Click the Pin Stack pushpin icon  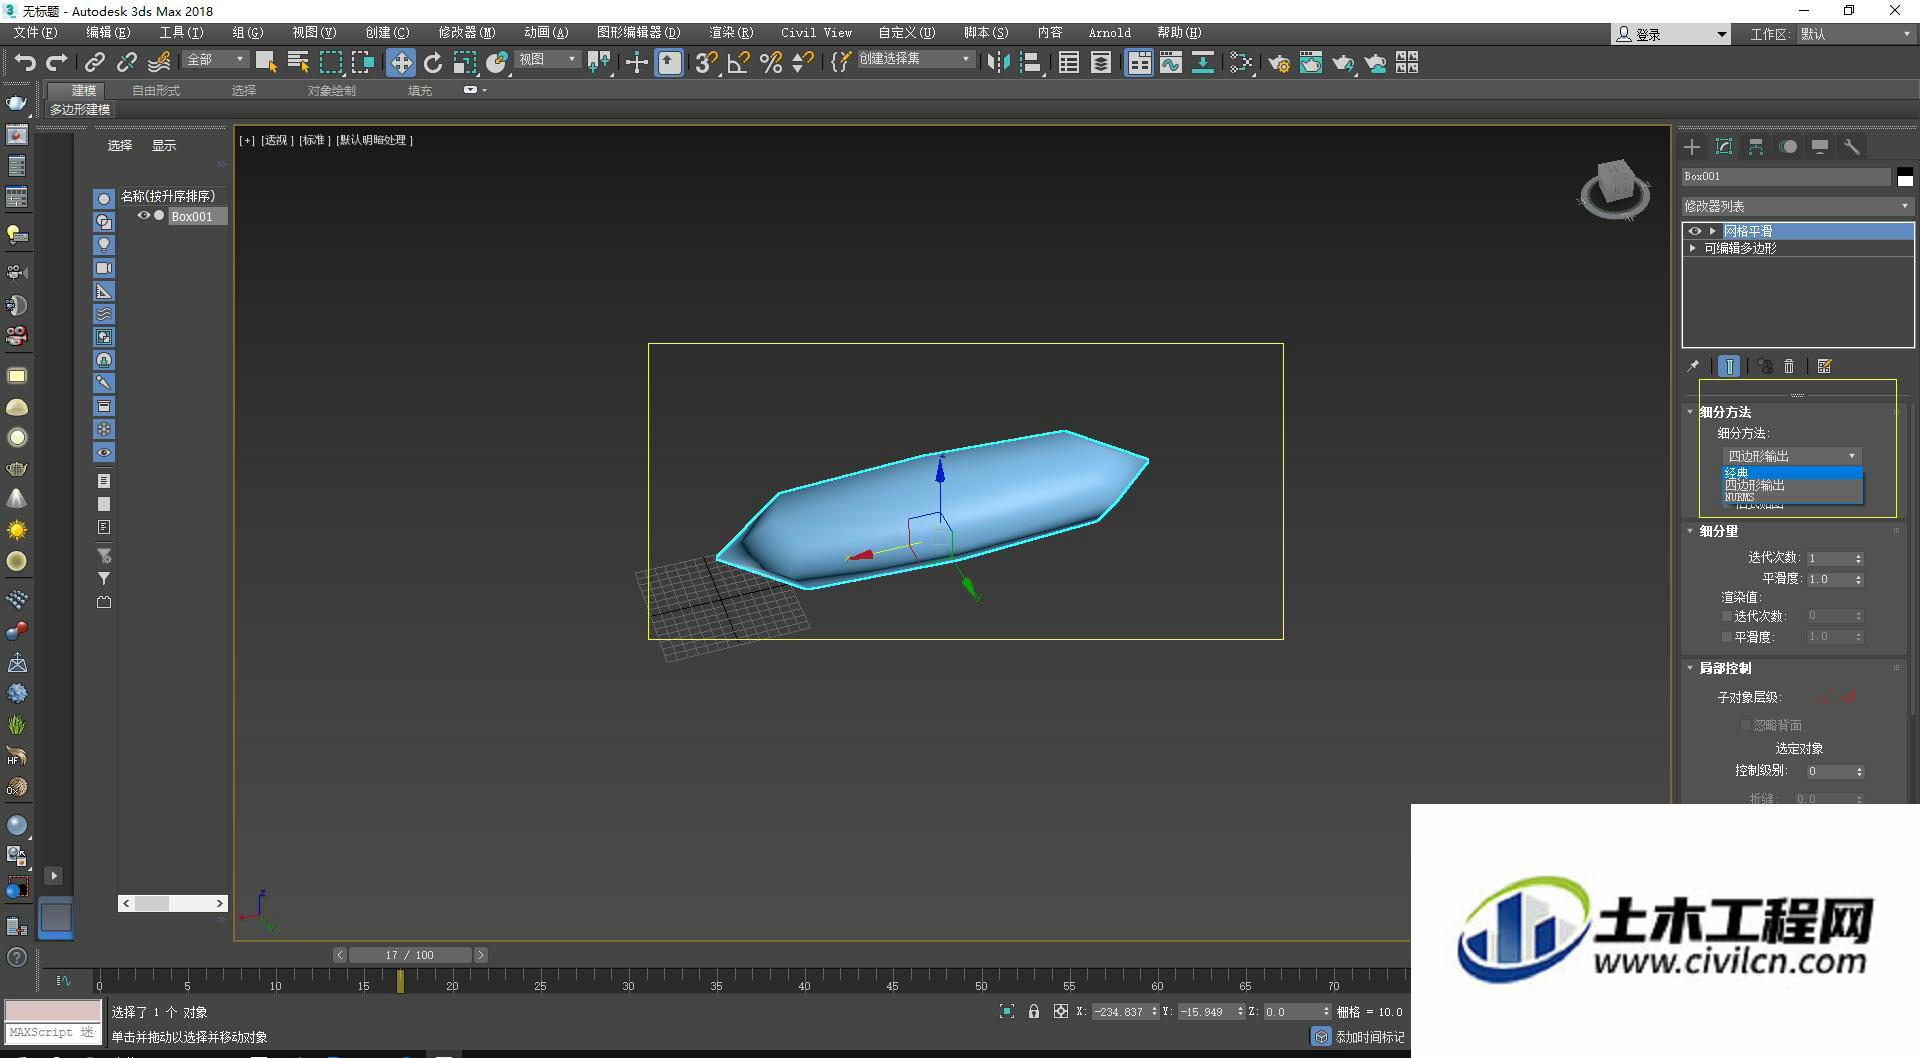pos(1693,366)
